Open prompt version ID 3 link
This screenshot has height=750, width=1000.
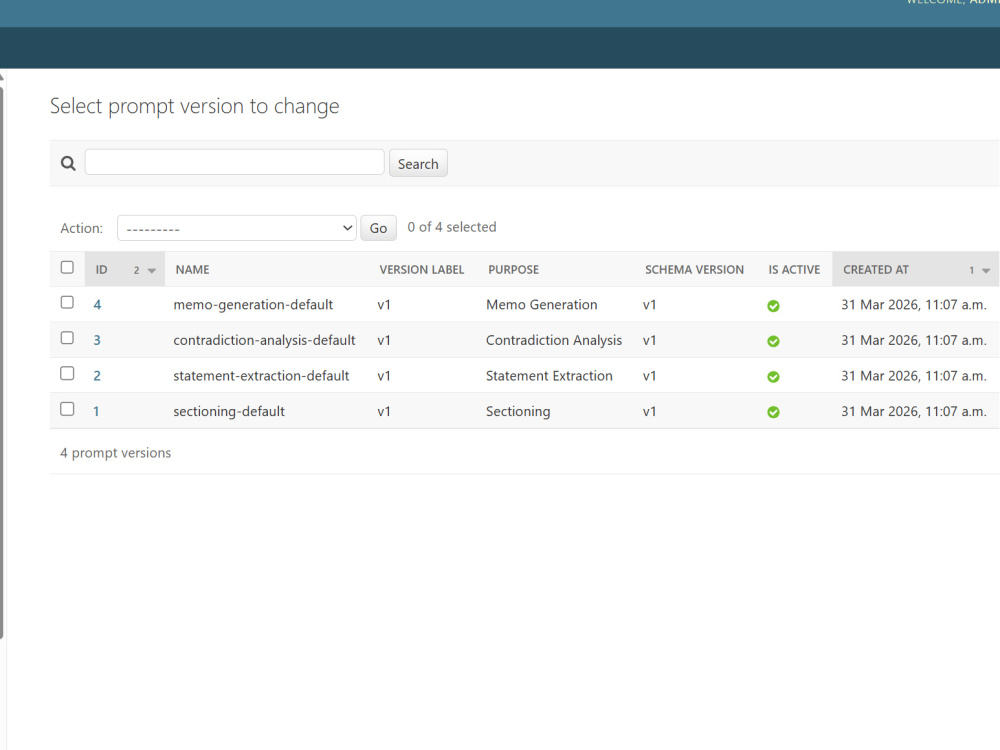click(x=97, y=340)
